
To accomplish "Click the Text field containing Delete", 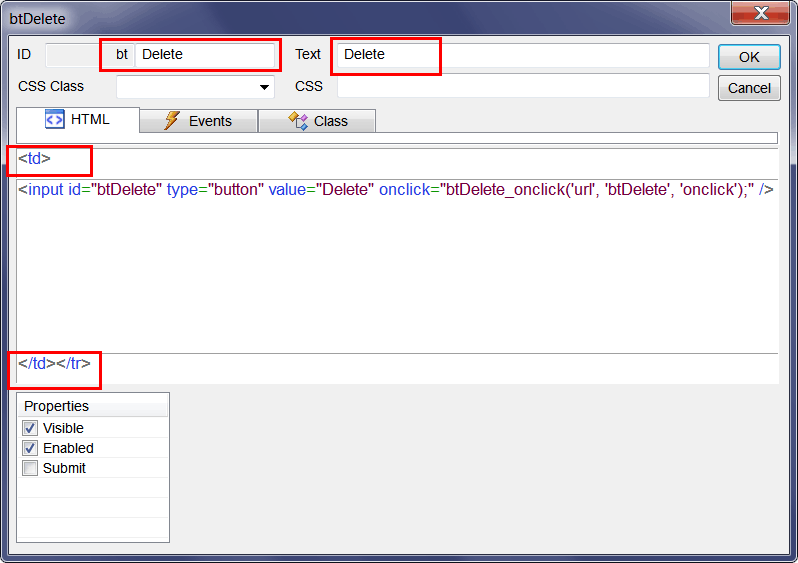I will [523, 54].
